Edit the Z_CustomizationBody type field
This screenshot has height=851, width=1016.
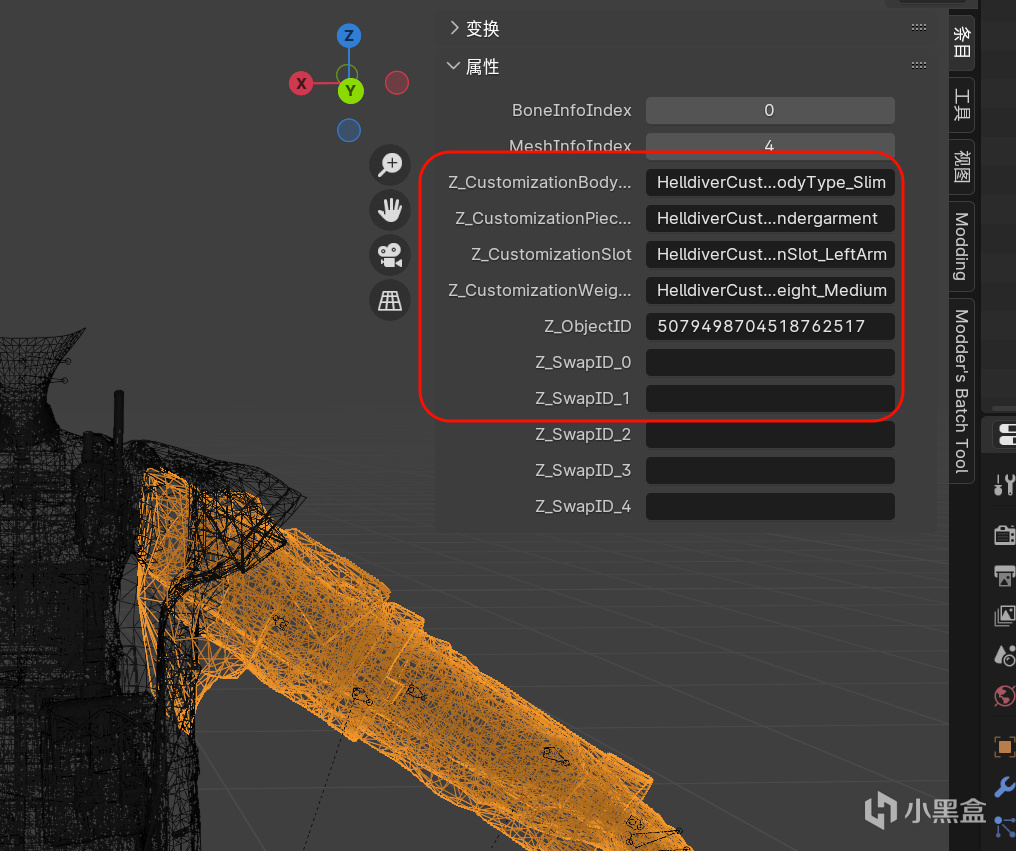[x=770, y=182]
